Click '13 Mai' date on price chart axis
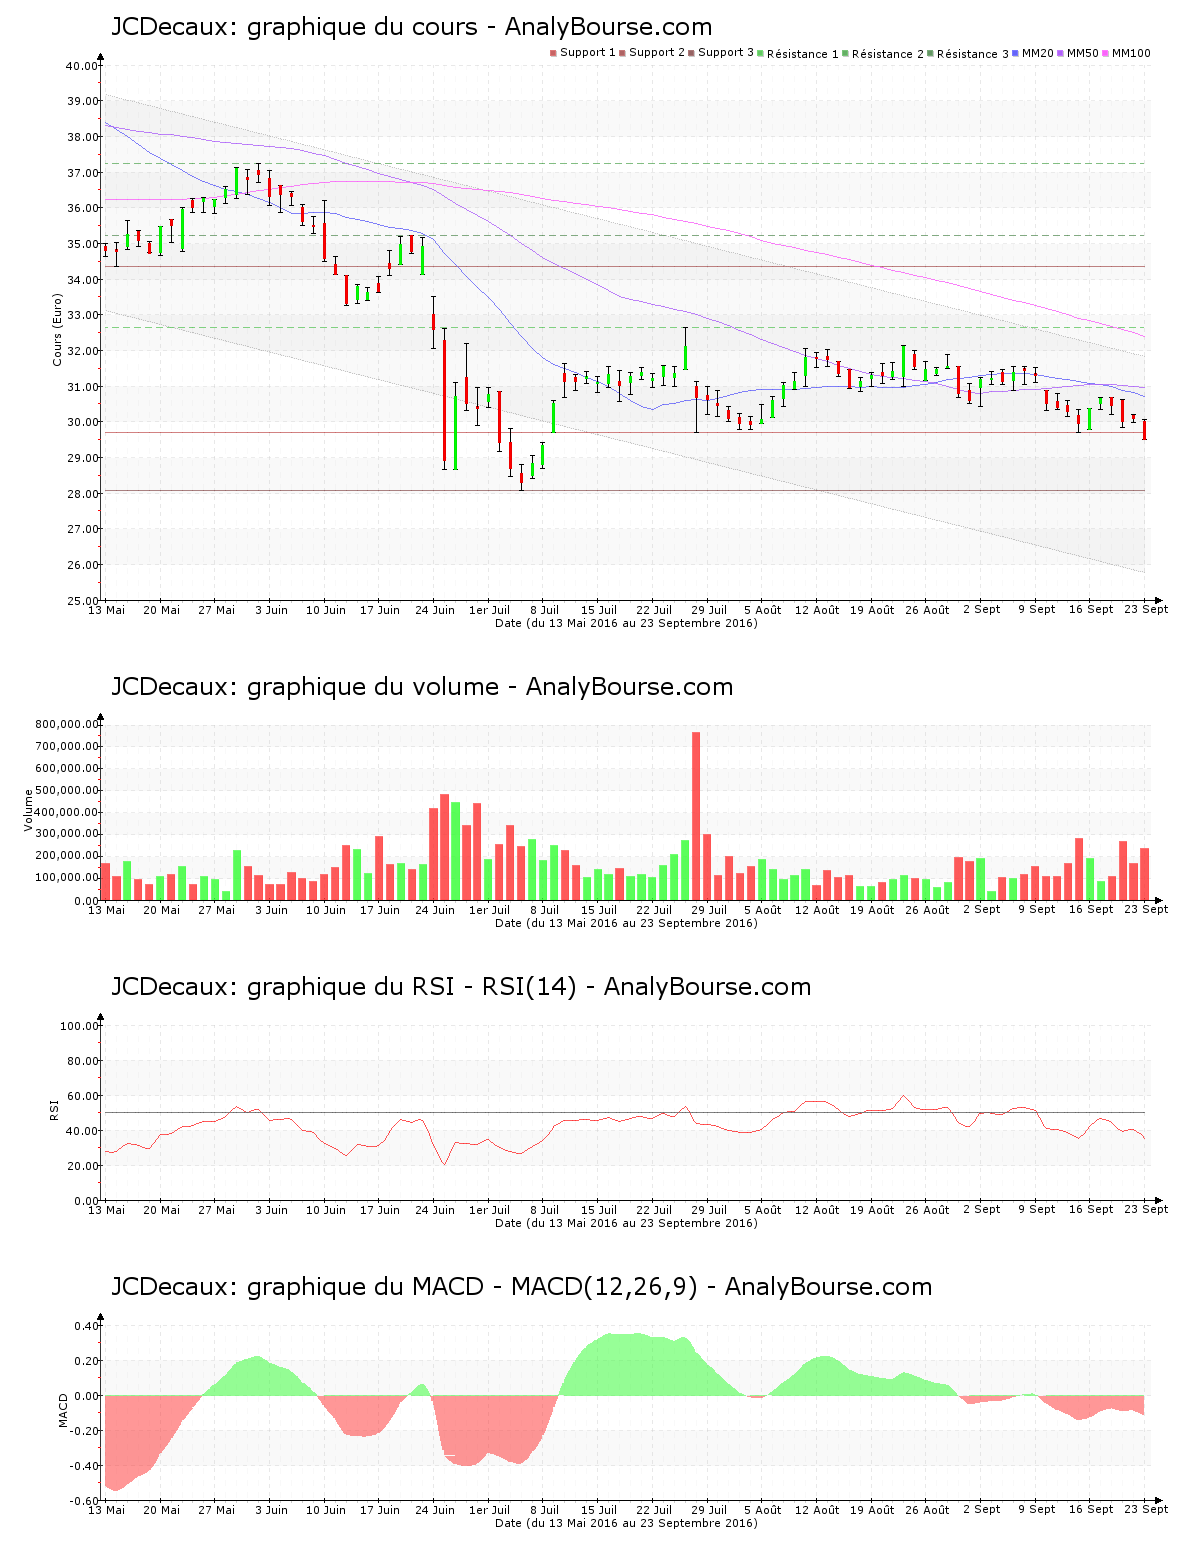The width and height of the screenshot is (1200, 1550). (x=107, y=610)
